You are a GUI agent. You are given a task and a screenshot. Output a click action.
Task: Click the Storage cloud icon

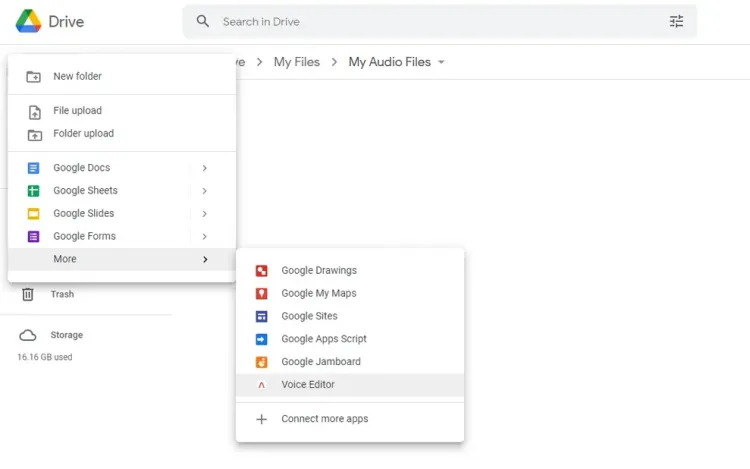point(28,335)
